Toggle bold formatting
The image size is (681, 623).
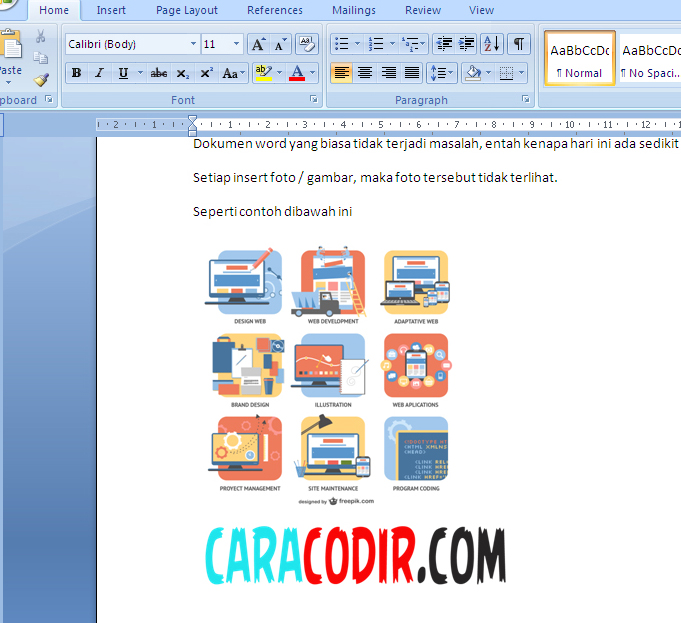(77, 73)
